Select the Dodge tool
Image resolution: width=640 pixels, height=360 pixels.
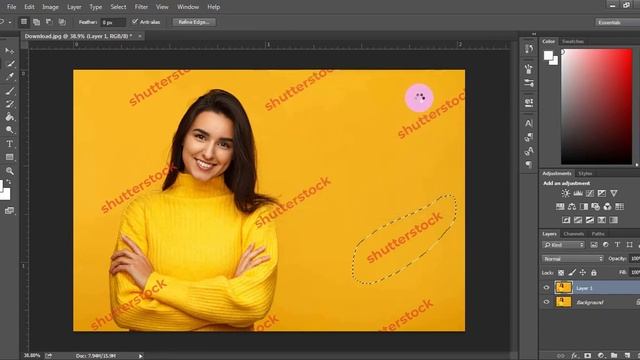[9, 130]
